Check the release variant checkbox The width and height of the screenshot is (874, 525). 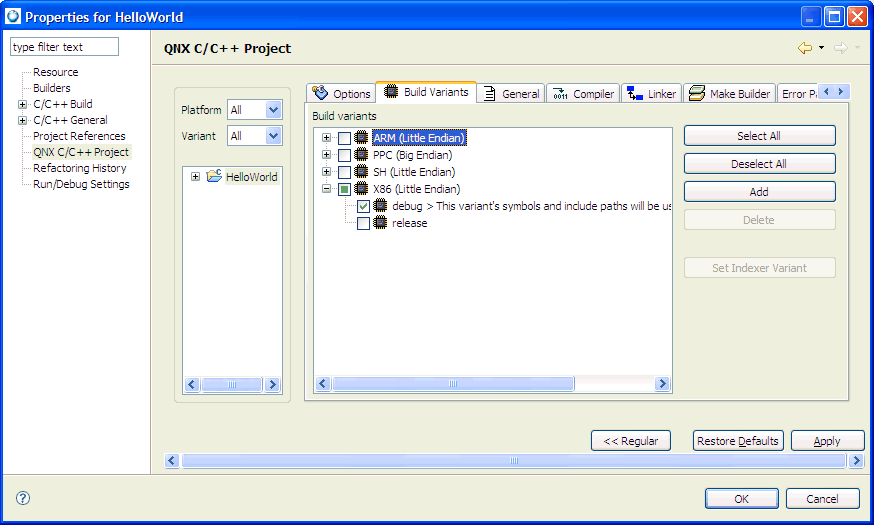coord(363,223)
